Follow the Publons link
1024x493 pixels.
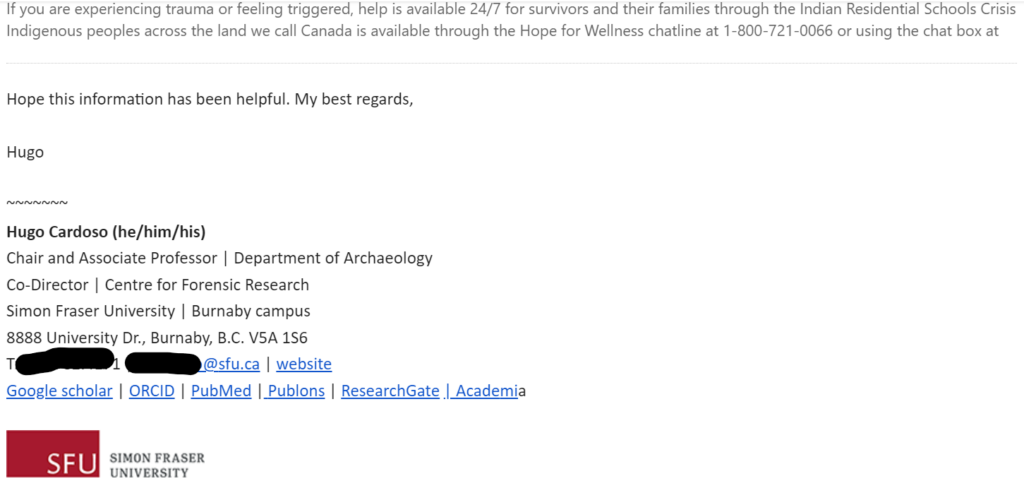coord(295,391)
